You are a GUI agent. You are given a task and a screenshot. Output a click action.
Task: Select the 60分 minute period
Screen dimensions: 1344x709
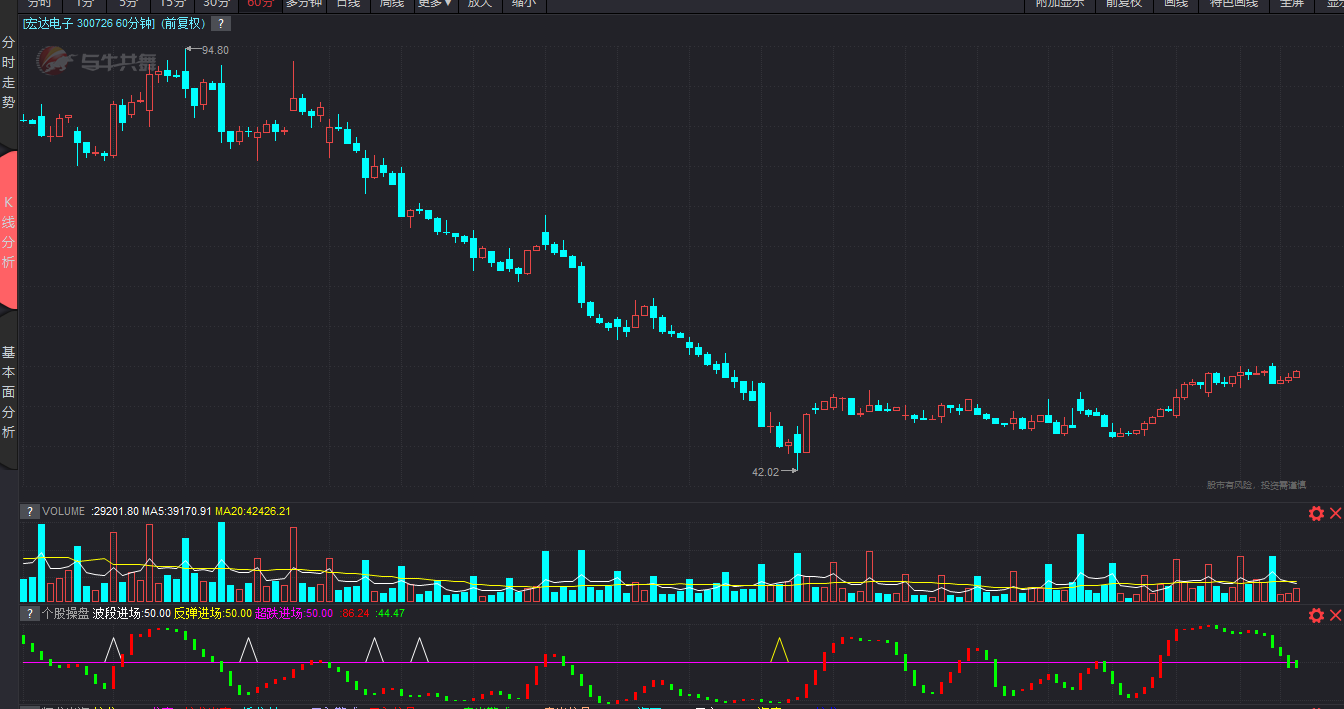tap(260, 4)
